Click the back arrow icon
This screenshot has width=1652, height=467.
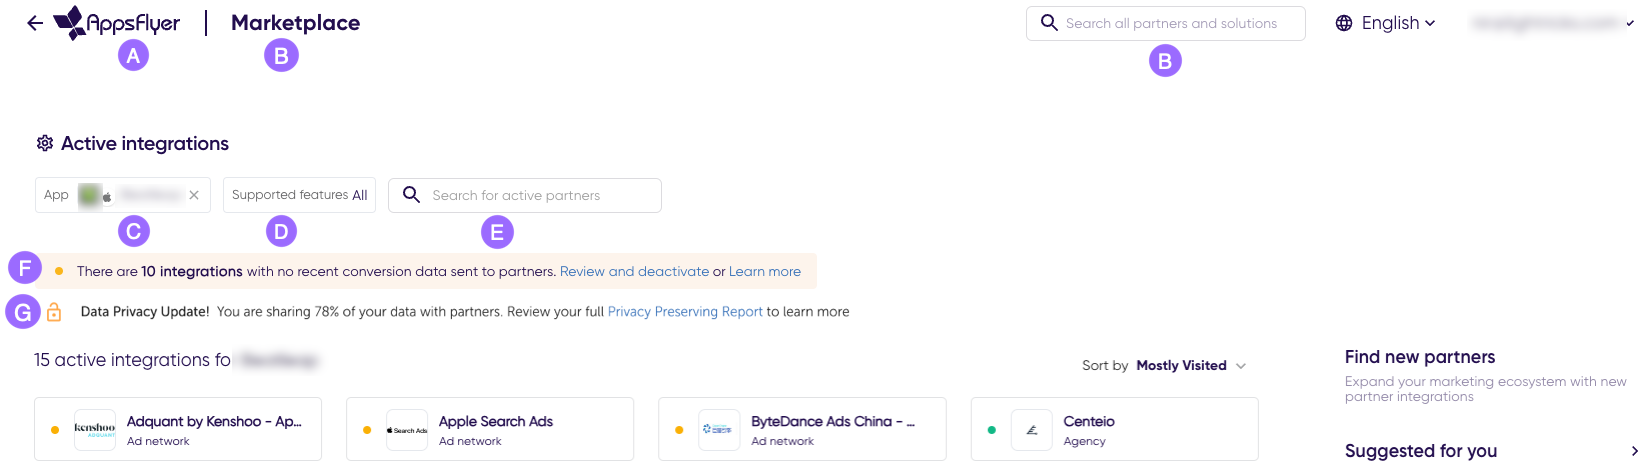(x=35, y=23)
